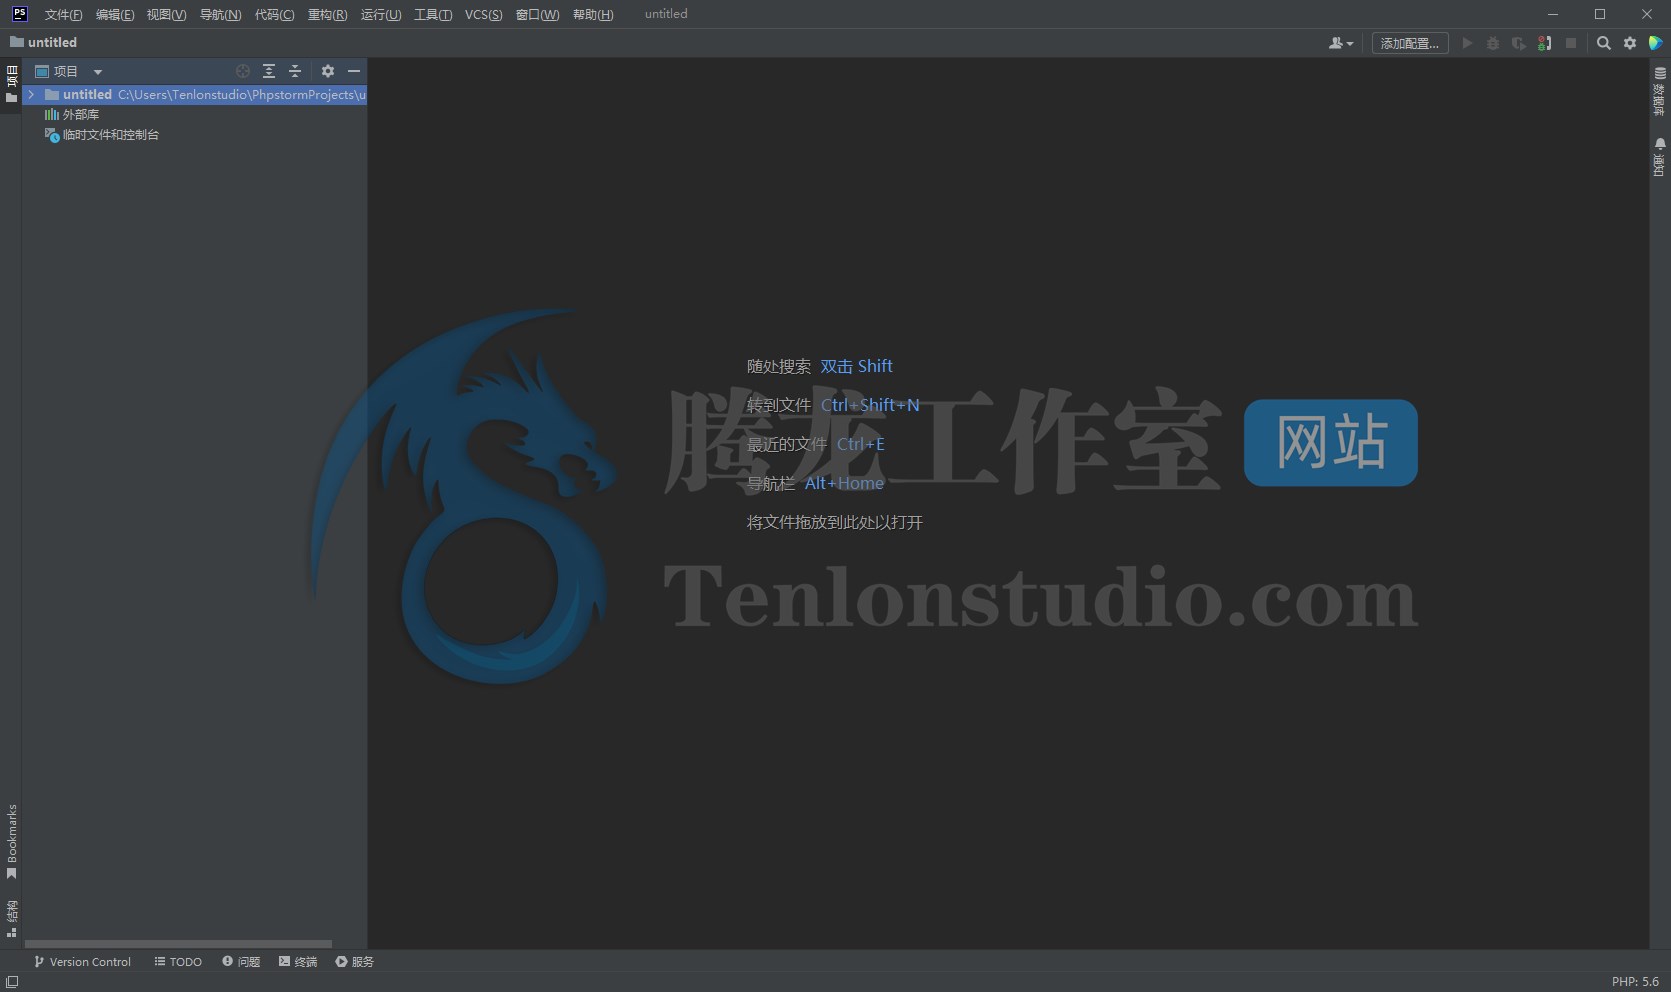Toggle the 终端 (Terminal) tool window
Viewport: 1671px width, 992px height.
(x=297, y=961)
